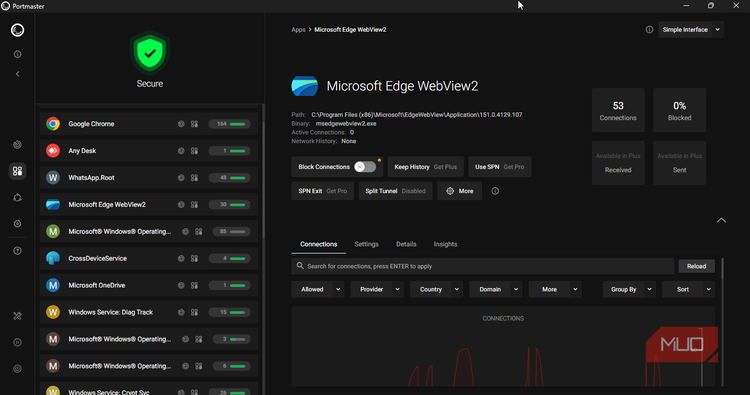The width and height of the screenshot is (750, 395).
Task: Click the Use SPN Get Pro button
Action: click(499, 167)
